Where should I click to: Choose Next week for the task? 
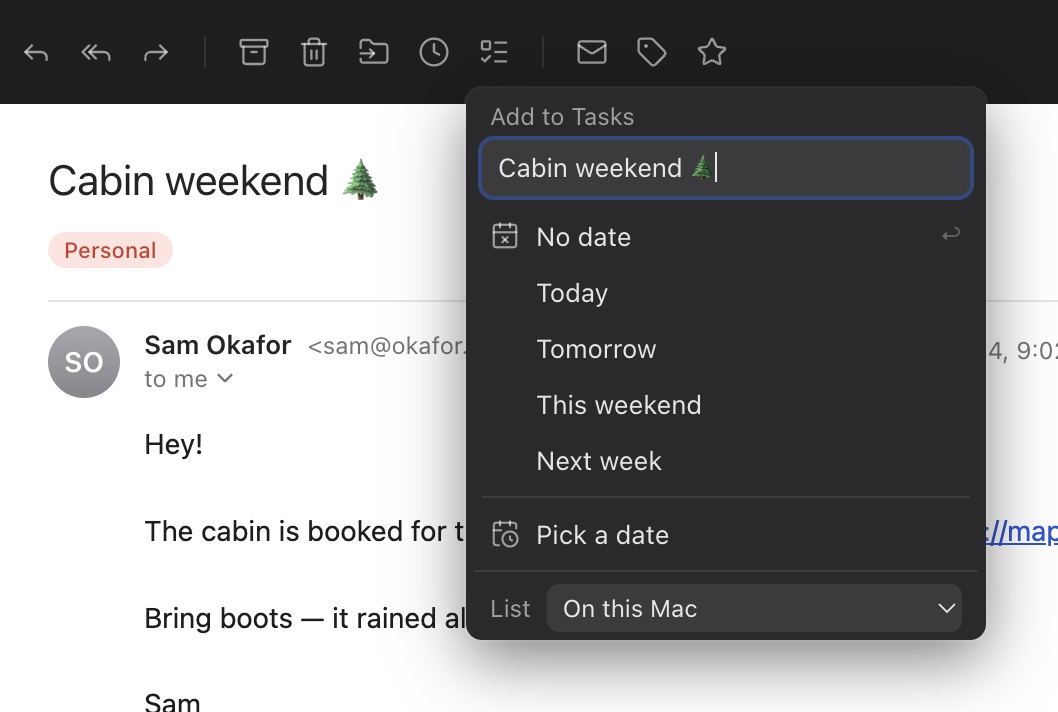726,461
